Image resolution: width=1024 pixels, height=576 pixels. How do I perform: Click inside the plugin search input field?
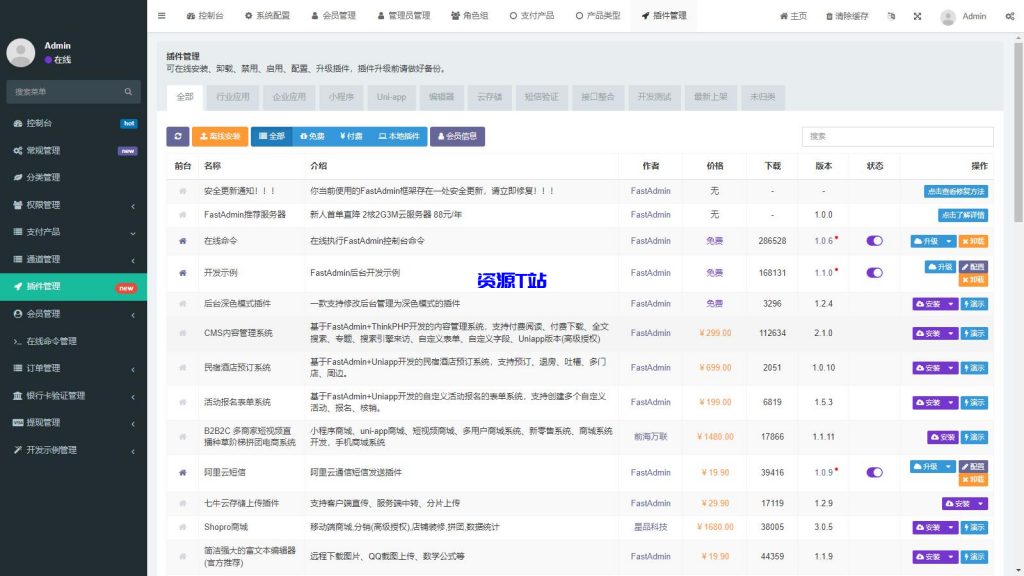[897, 136]
